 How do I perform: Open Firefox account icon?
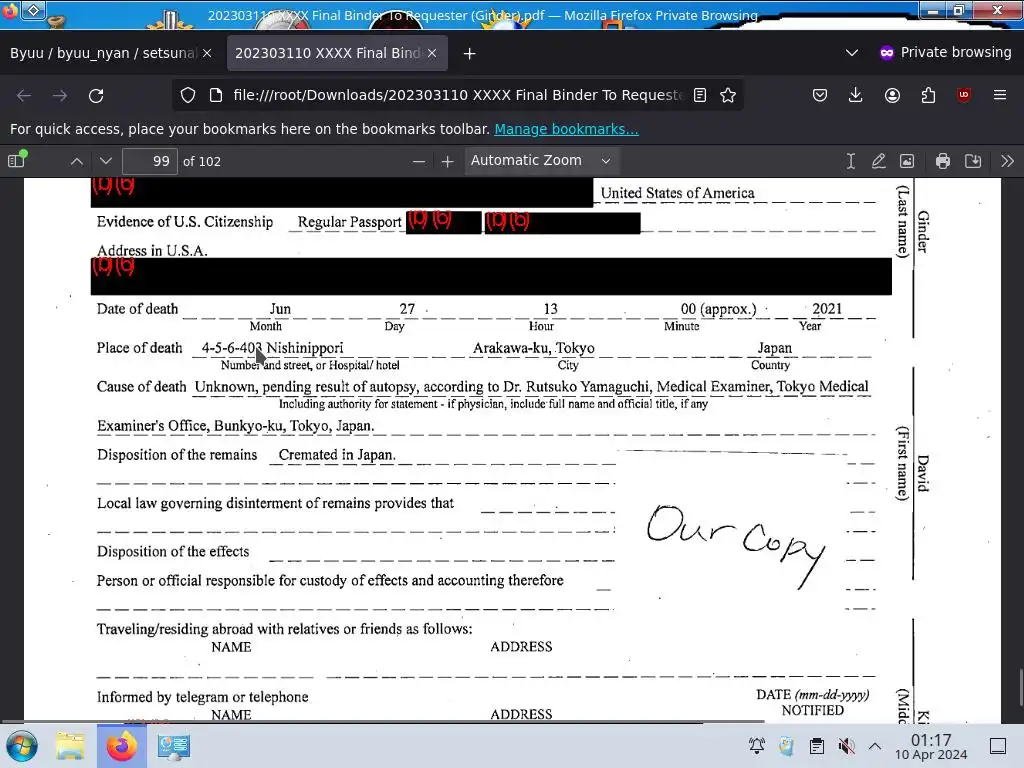tap(892, 95)
